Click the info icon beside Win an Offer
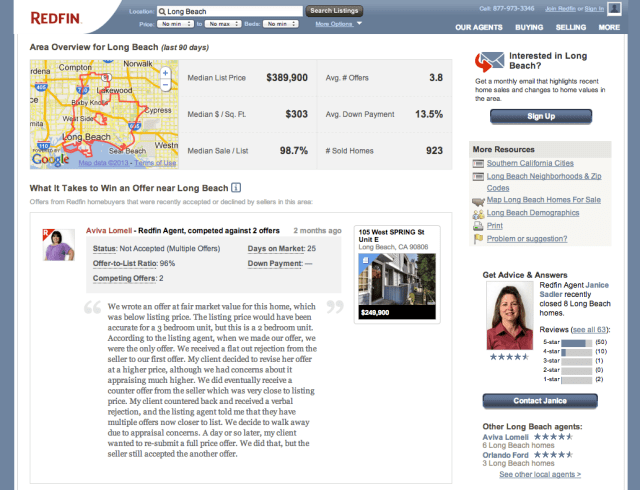 (236, 187)
